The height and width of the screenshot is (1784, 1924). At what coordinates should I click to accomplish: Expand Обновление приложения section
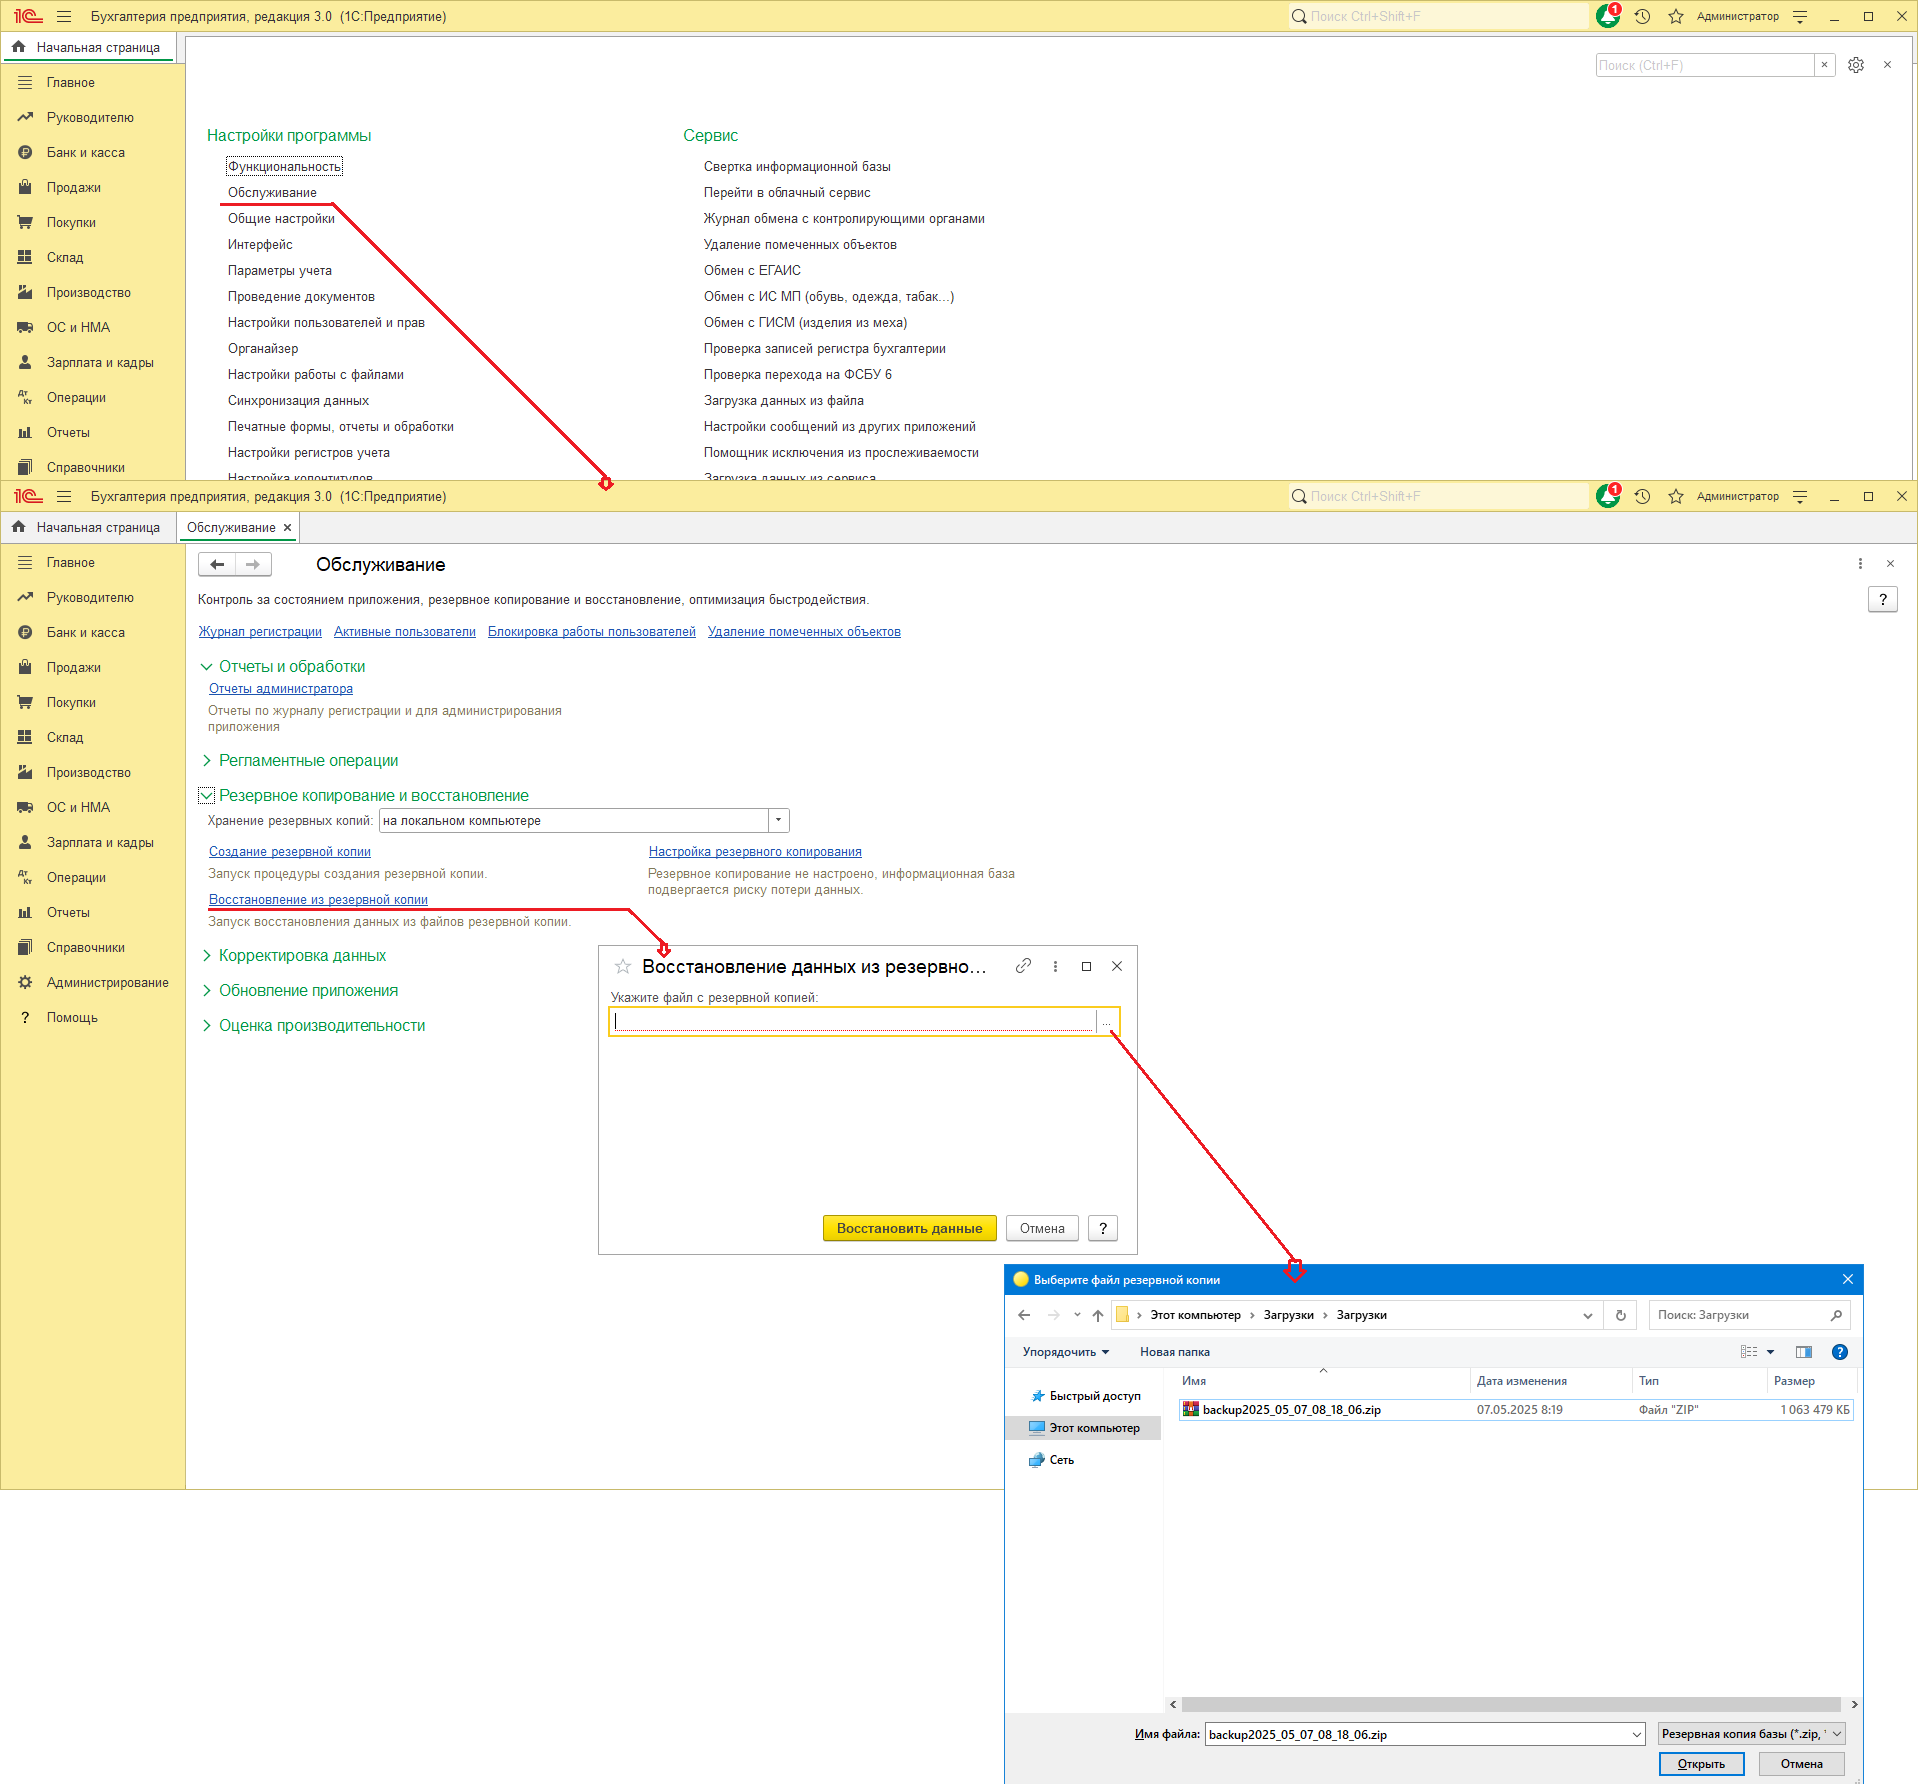click(x=206, y=990)
